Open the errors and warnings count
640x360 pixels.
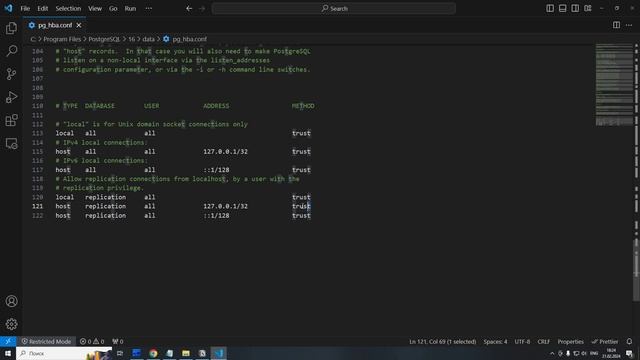92,341
